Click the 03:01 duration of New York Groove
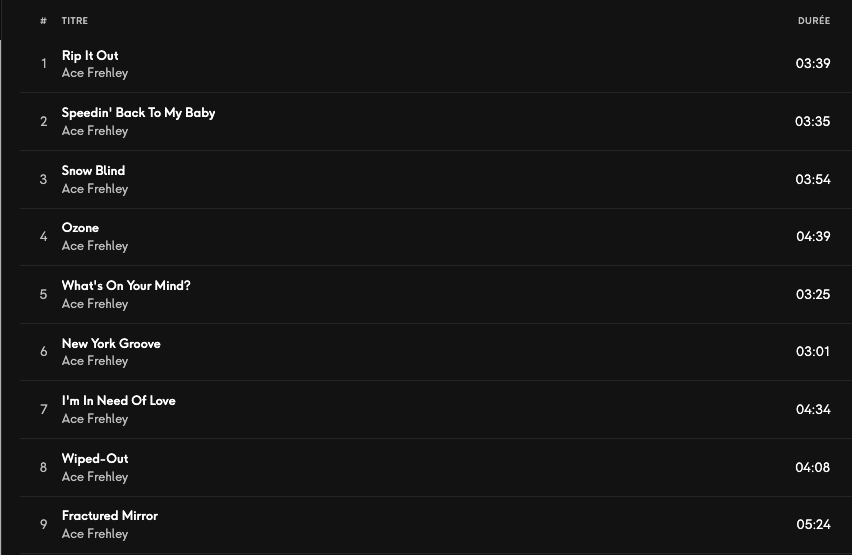Screen dimensions: 852x555 pos(813,352)
